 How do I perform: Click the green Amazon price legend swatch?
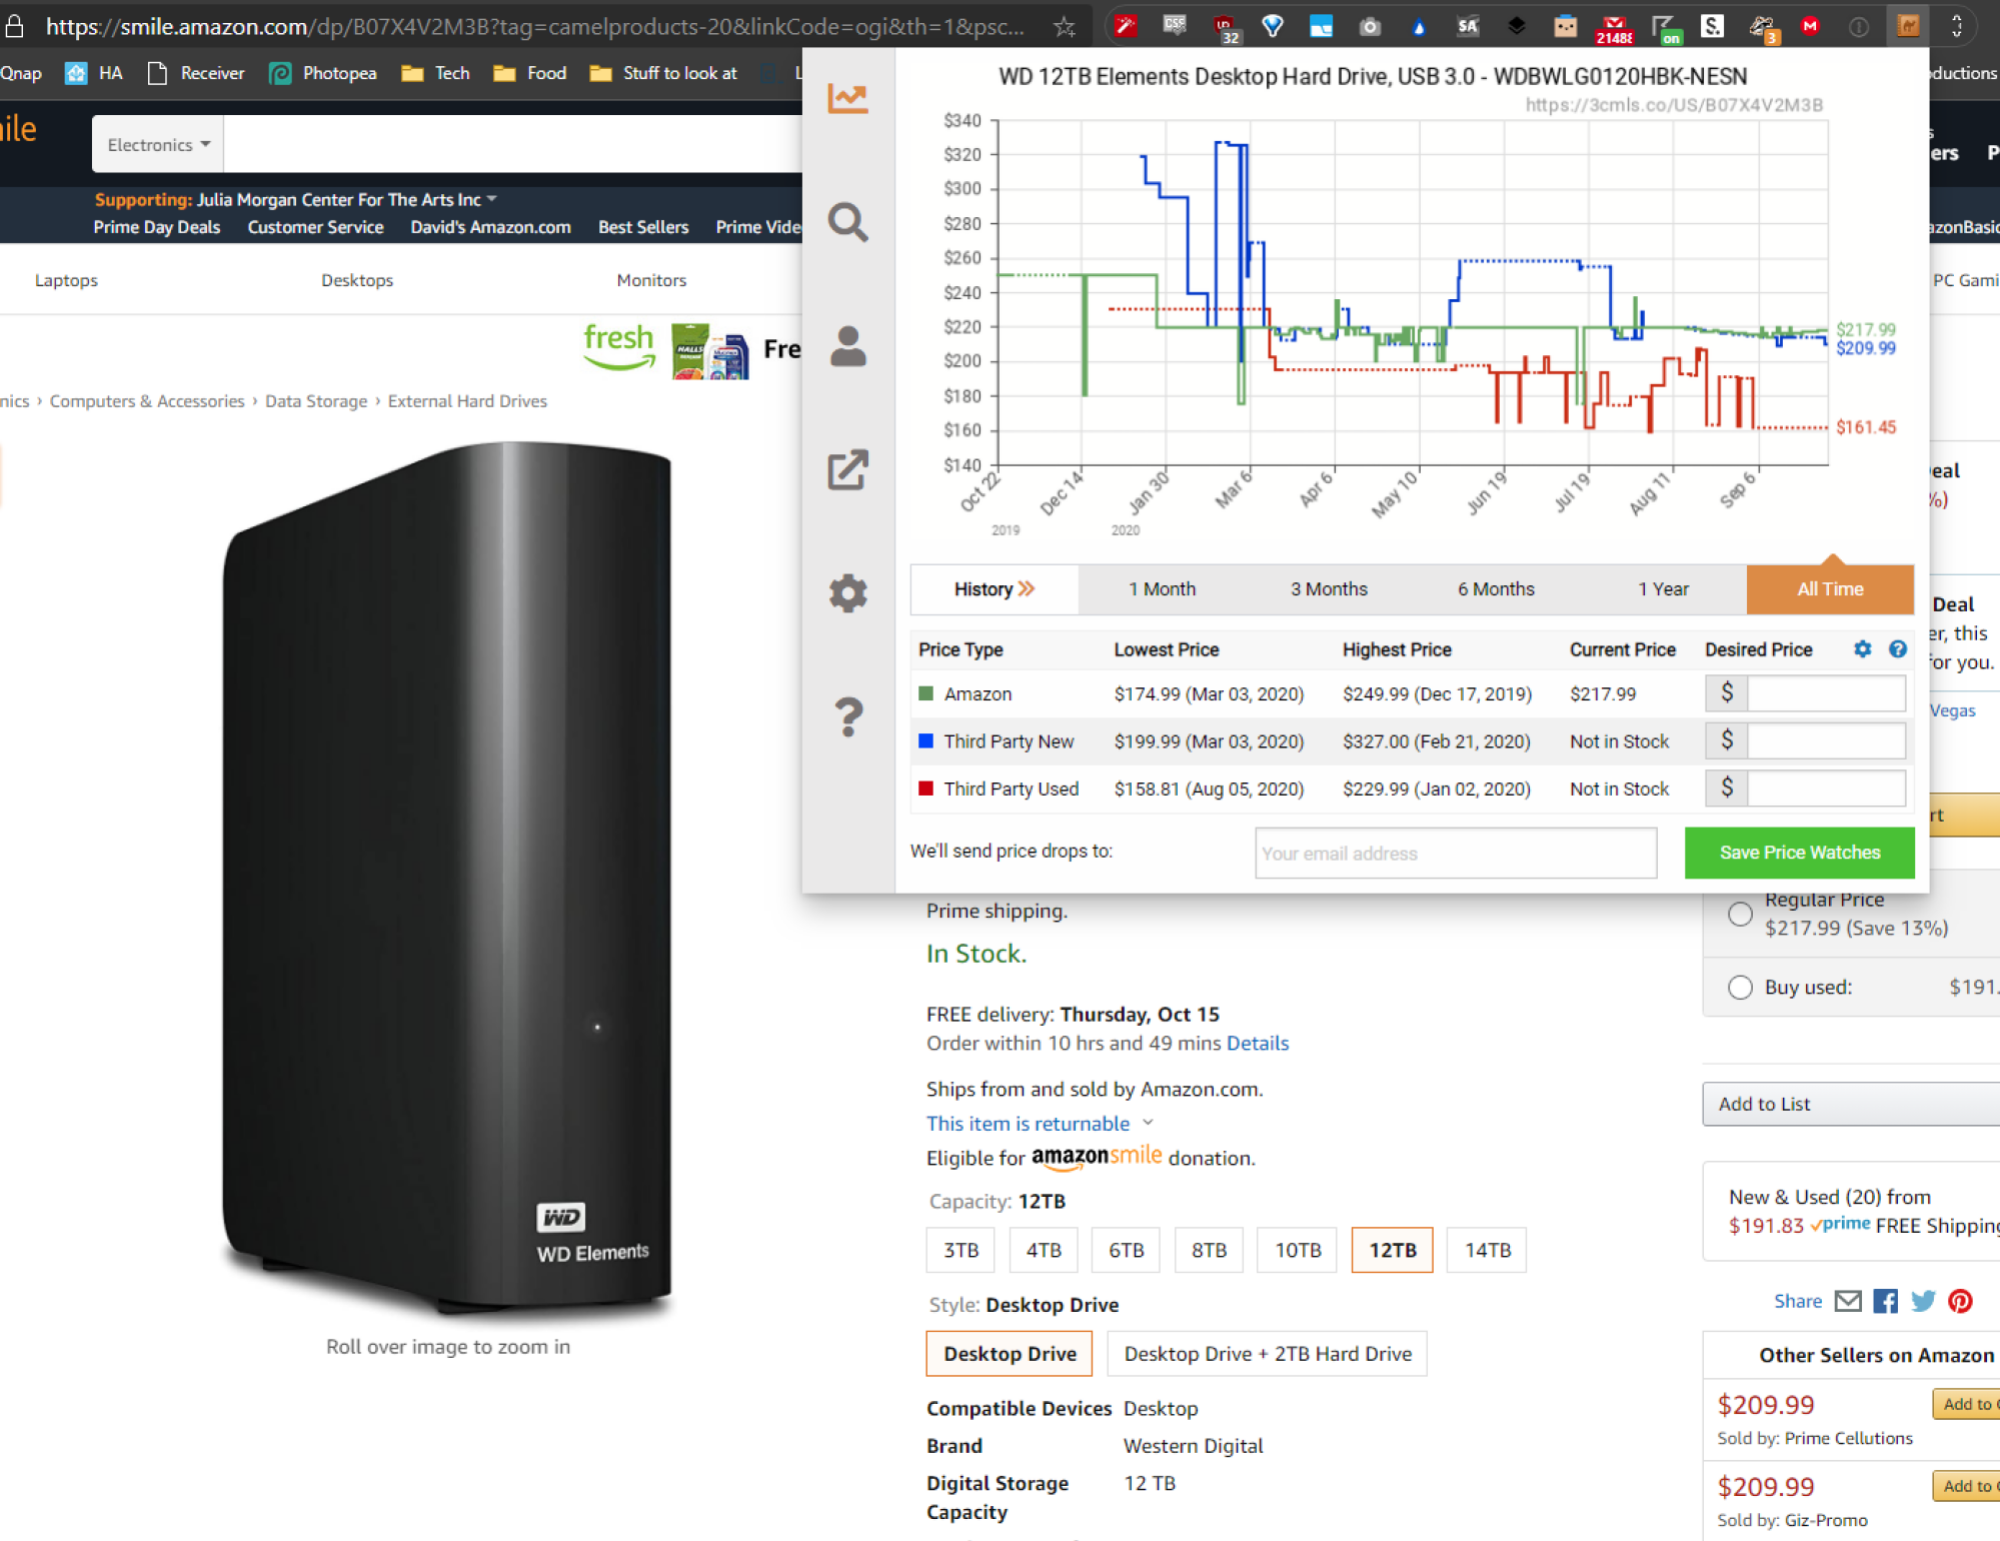pos(925,693)
